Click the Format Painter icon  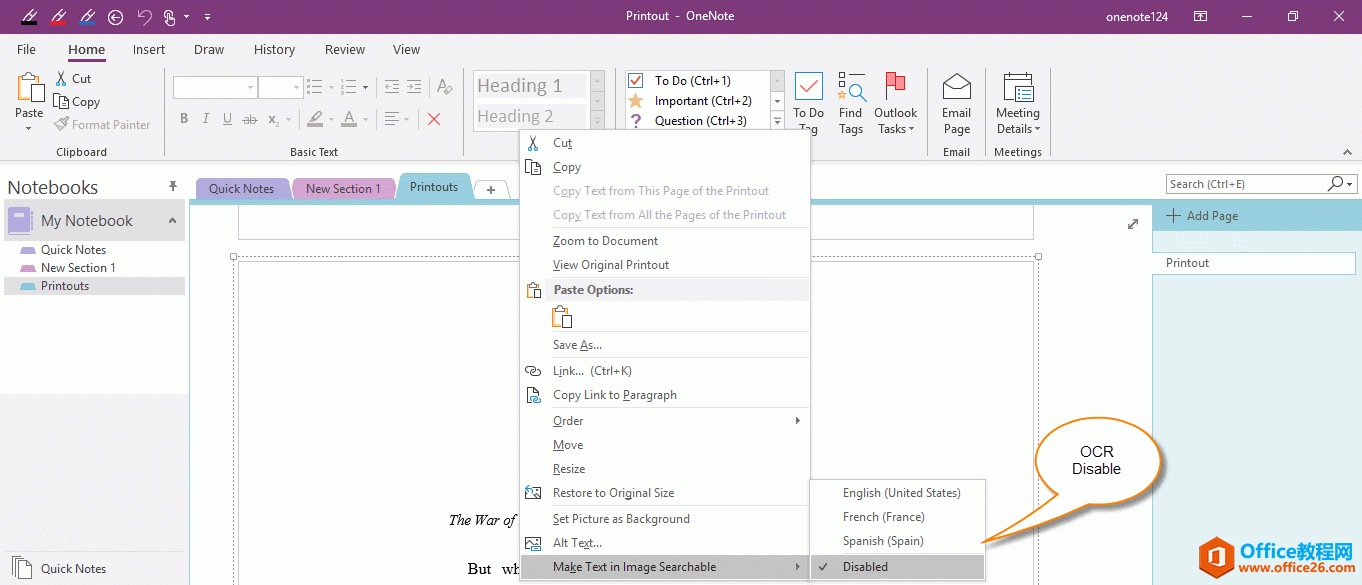60,124
